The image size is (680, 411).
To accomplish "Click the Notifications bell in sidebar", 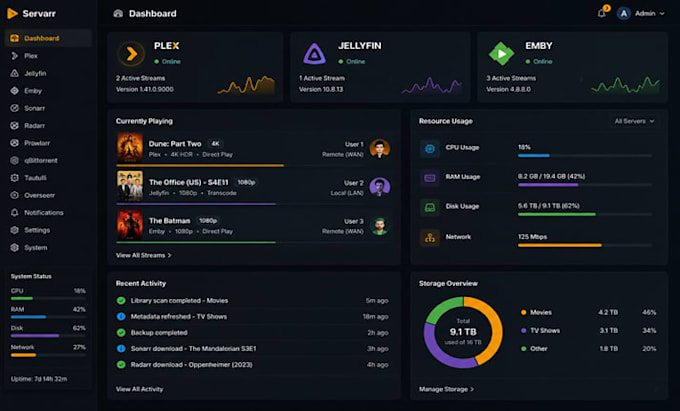I will 15,212.
